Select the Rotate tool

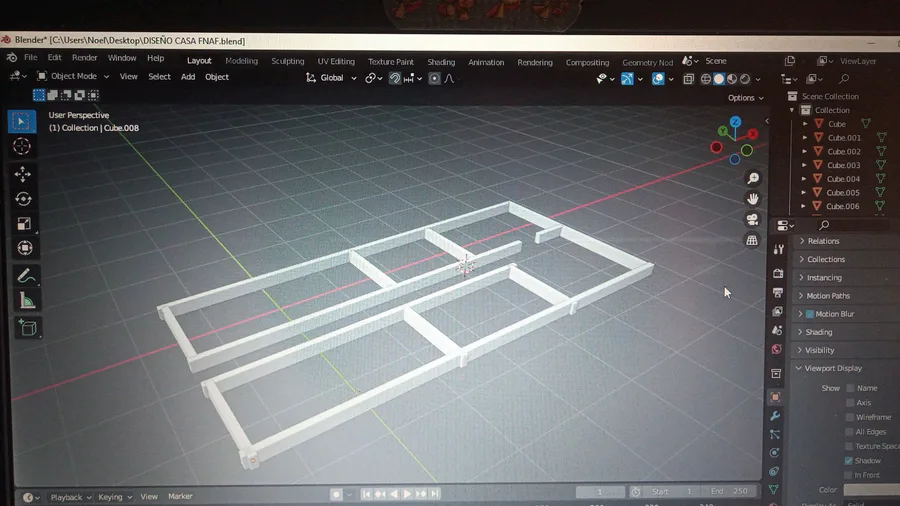pyautogui.click(x=24, y=198)
